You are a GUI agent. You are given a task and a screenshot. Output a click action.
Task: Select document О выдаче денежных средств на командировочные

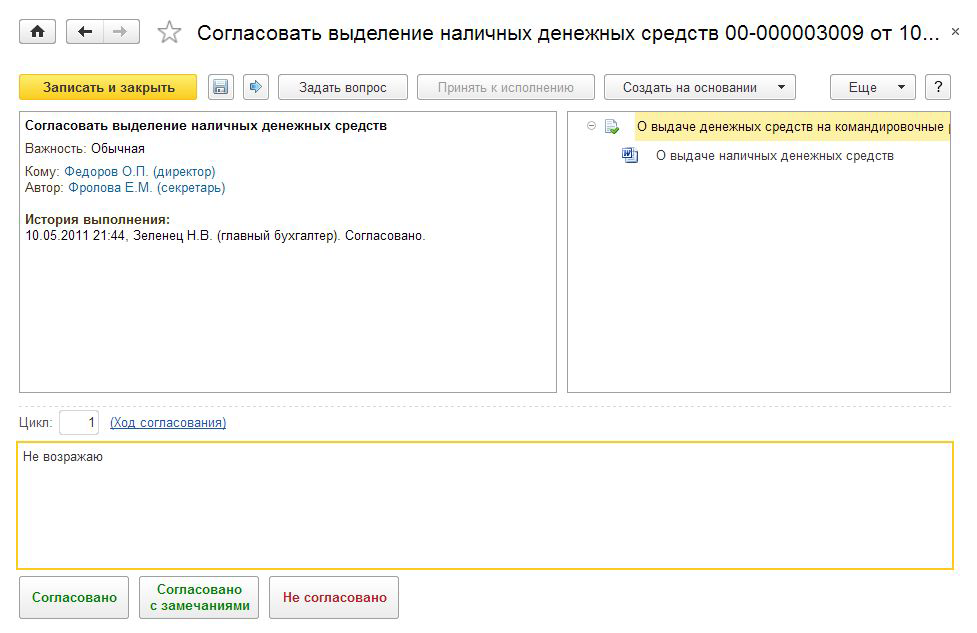pos(793,126)
